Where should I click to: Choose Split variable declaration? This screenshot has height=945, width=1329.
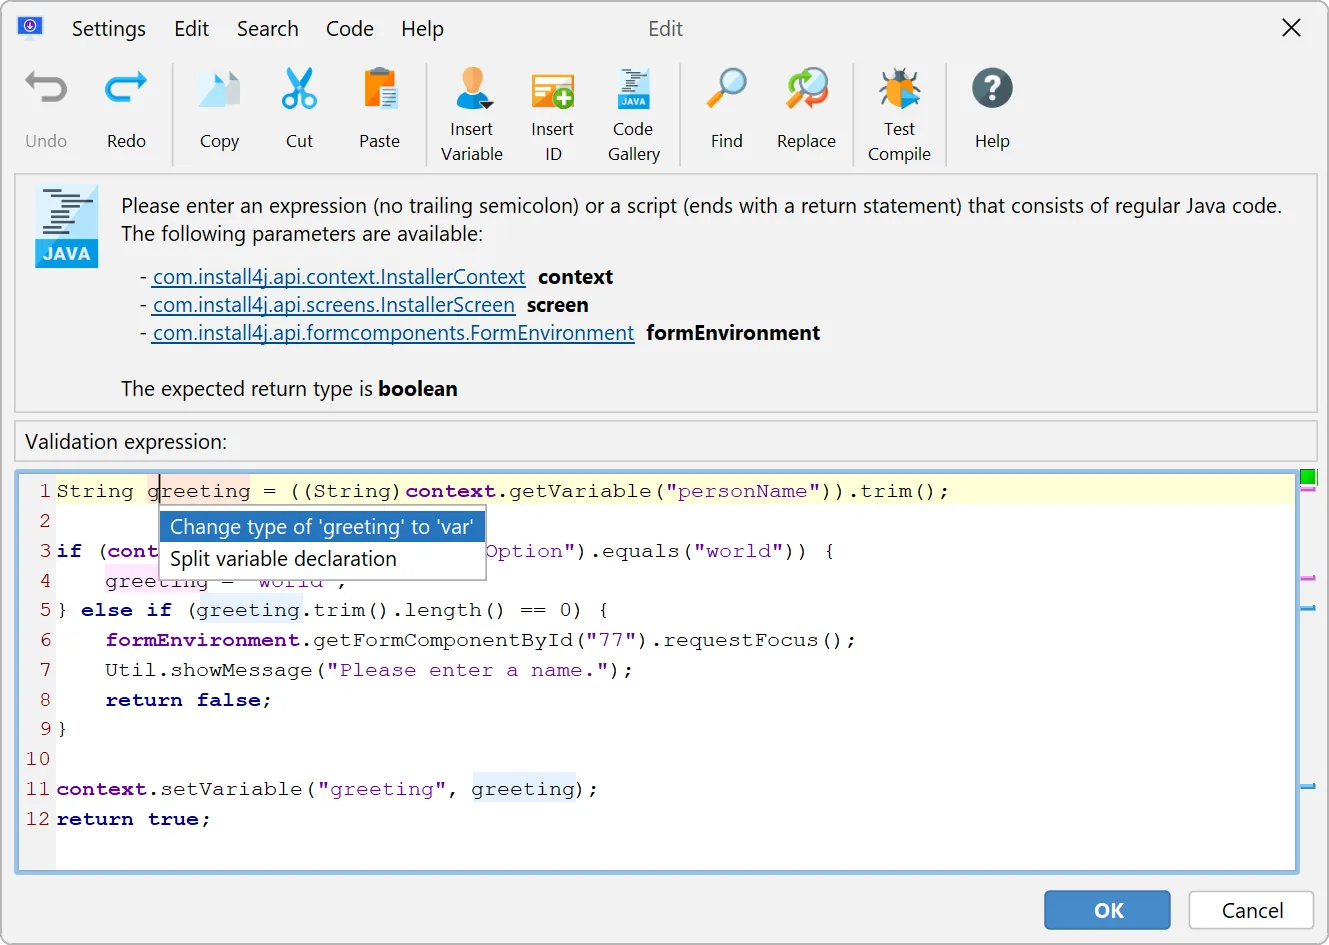[322, 559]
